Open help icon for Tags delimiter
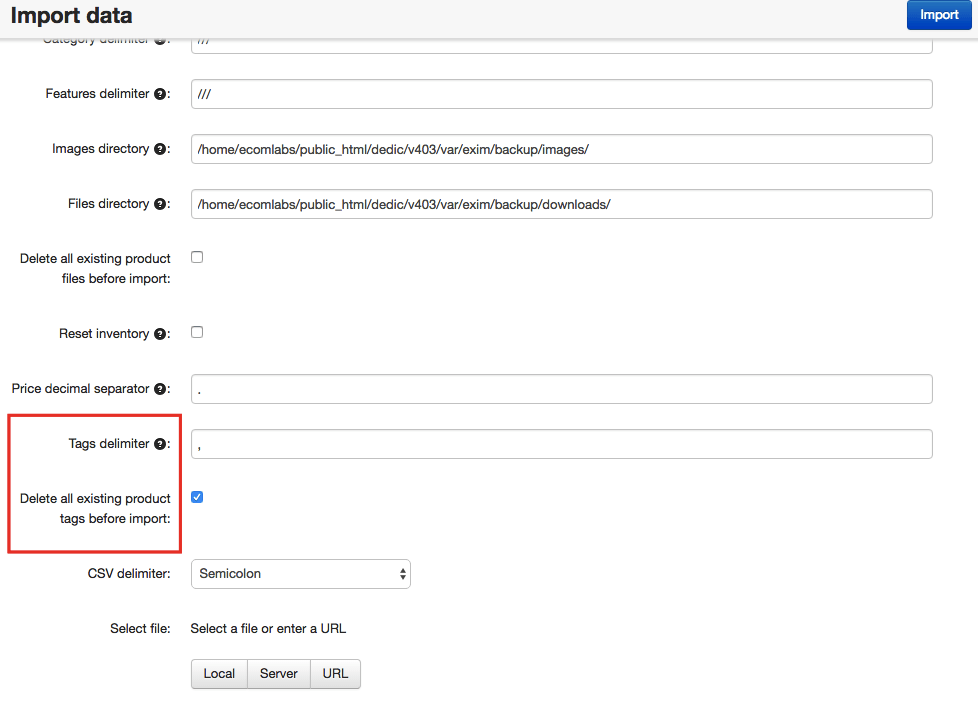The image size is (978, 701). [160, 443]
